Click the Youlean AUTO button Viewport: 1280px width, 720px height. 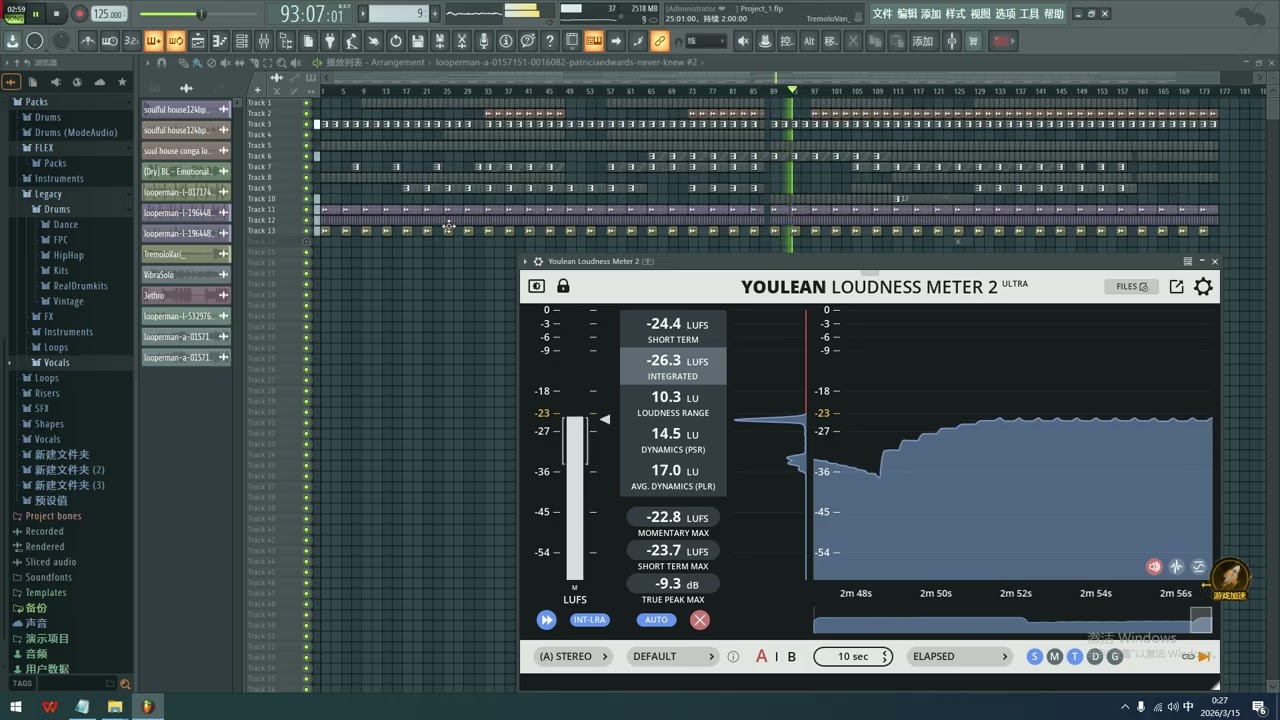click(656, 620)
